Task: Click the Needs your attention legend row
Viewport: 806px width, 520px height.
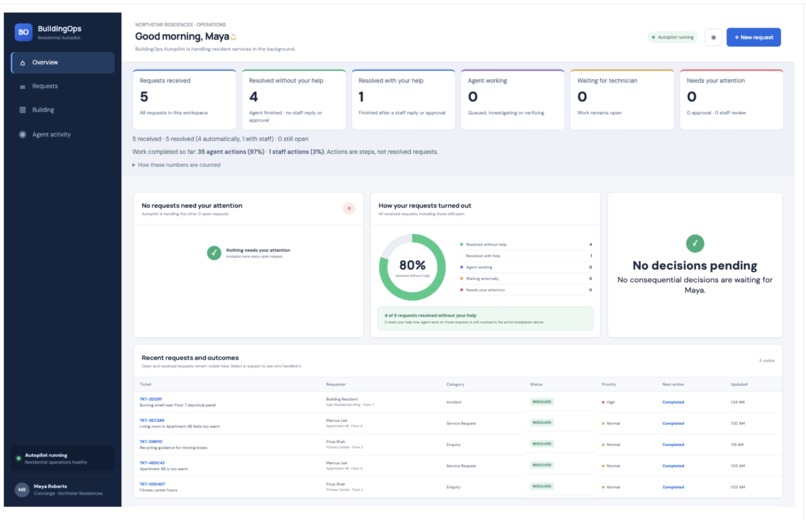Action: [x=526, y=290]
